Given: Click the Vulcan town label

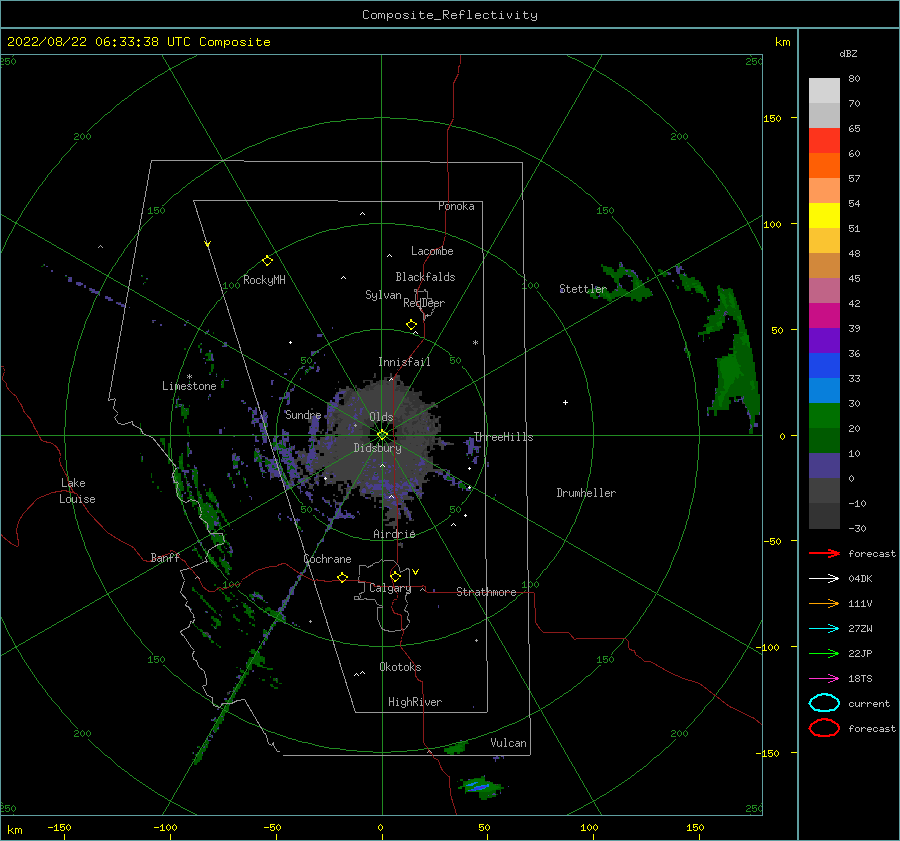Looking at the screenshot, I should pos(509,743).
